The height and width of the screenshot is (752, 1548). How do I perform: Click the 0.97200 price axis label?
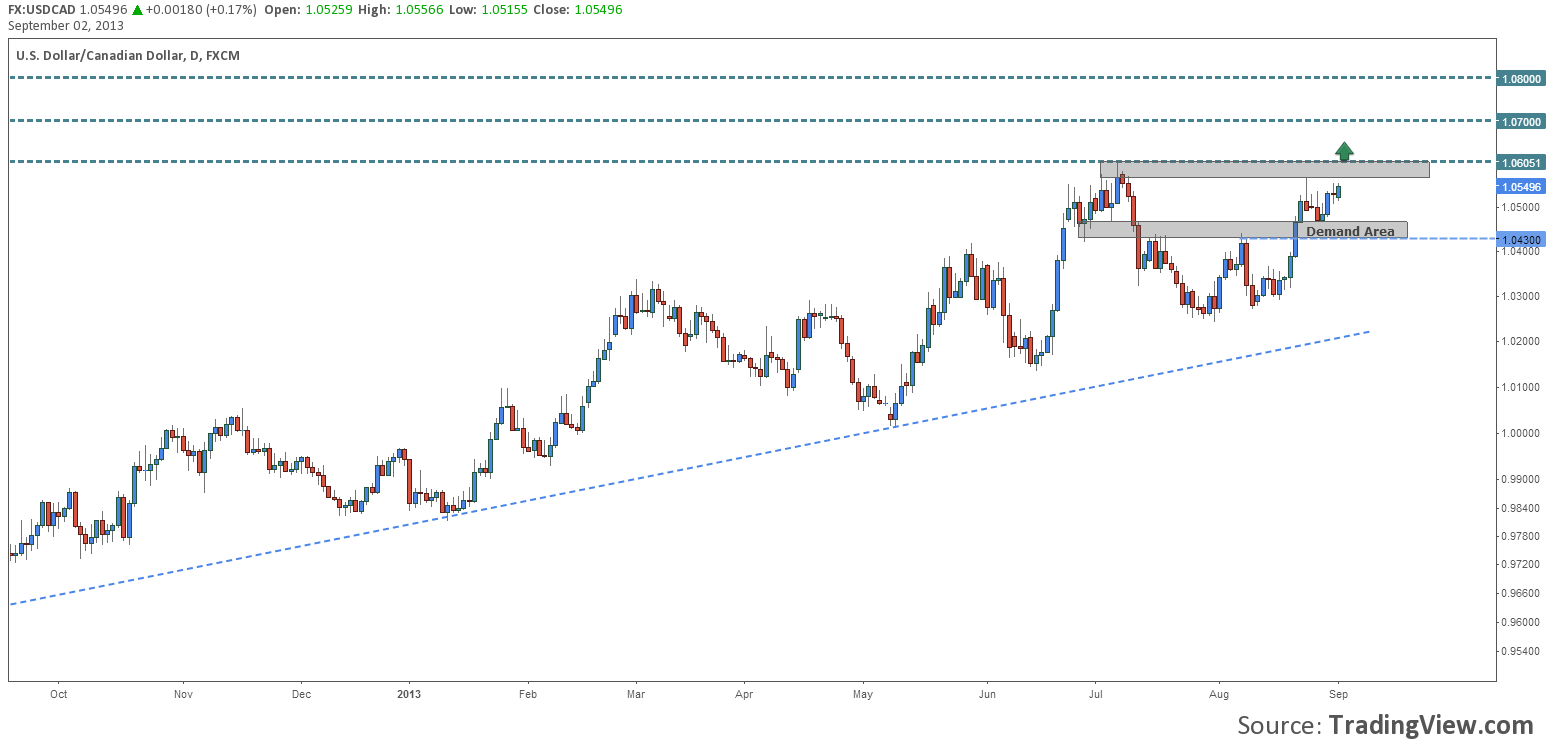pyautogui.click(x=1519, y=565)
